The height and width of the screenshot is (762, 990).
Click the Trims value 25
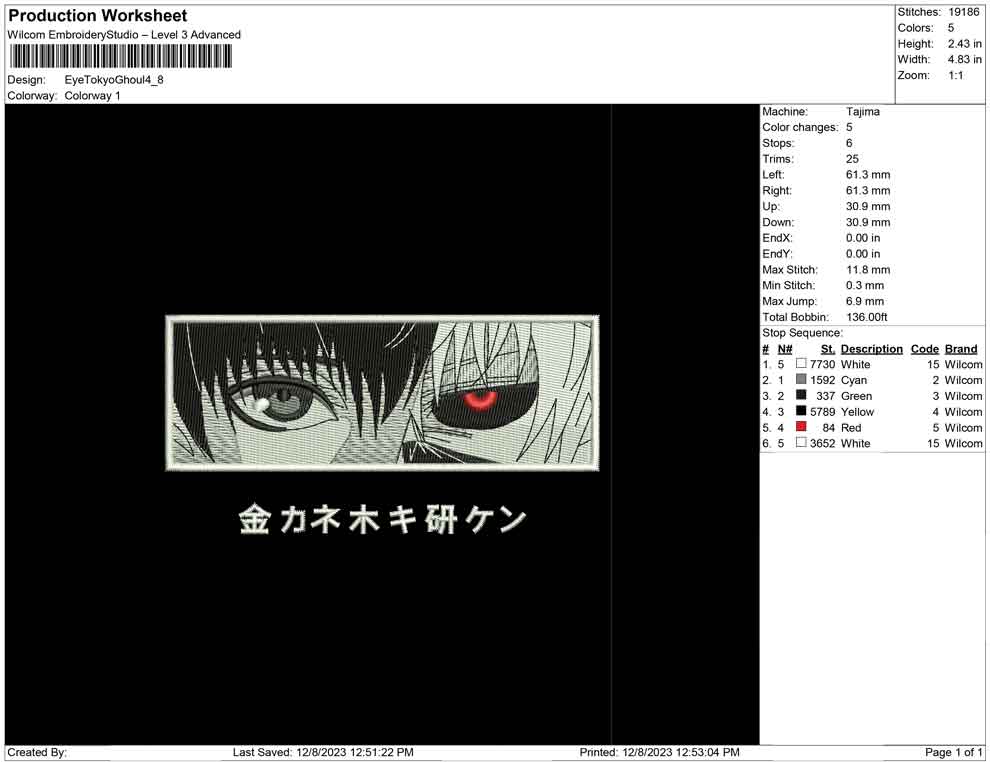tap(852, 159)
